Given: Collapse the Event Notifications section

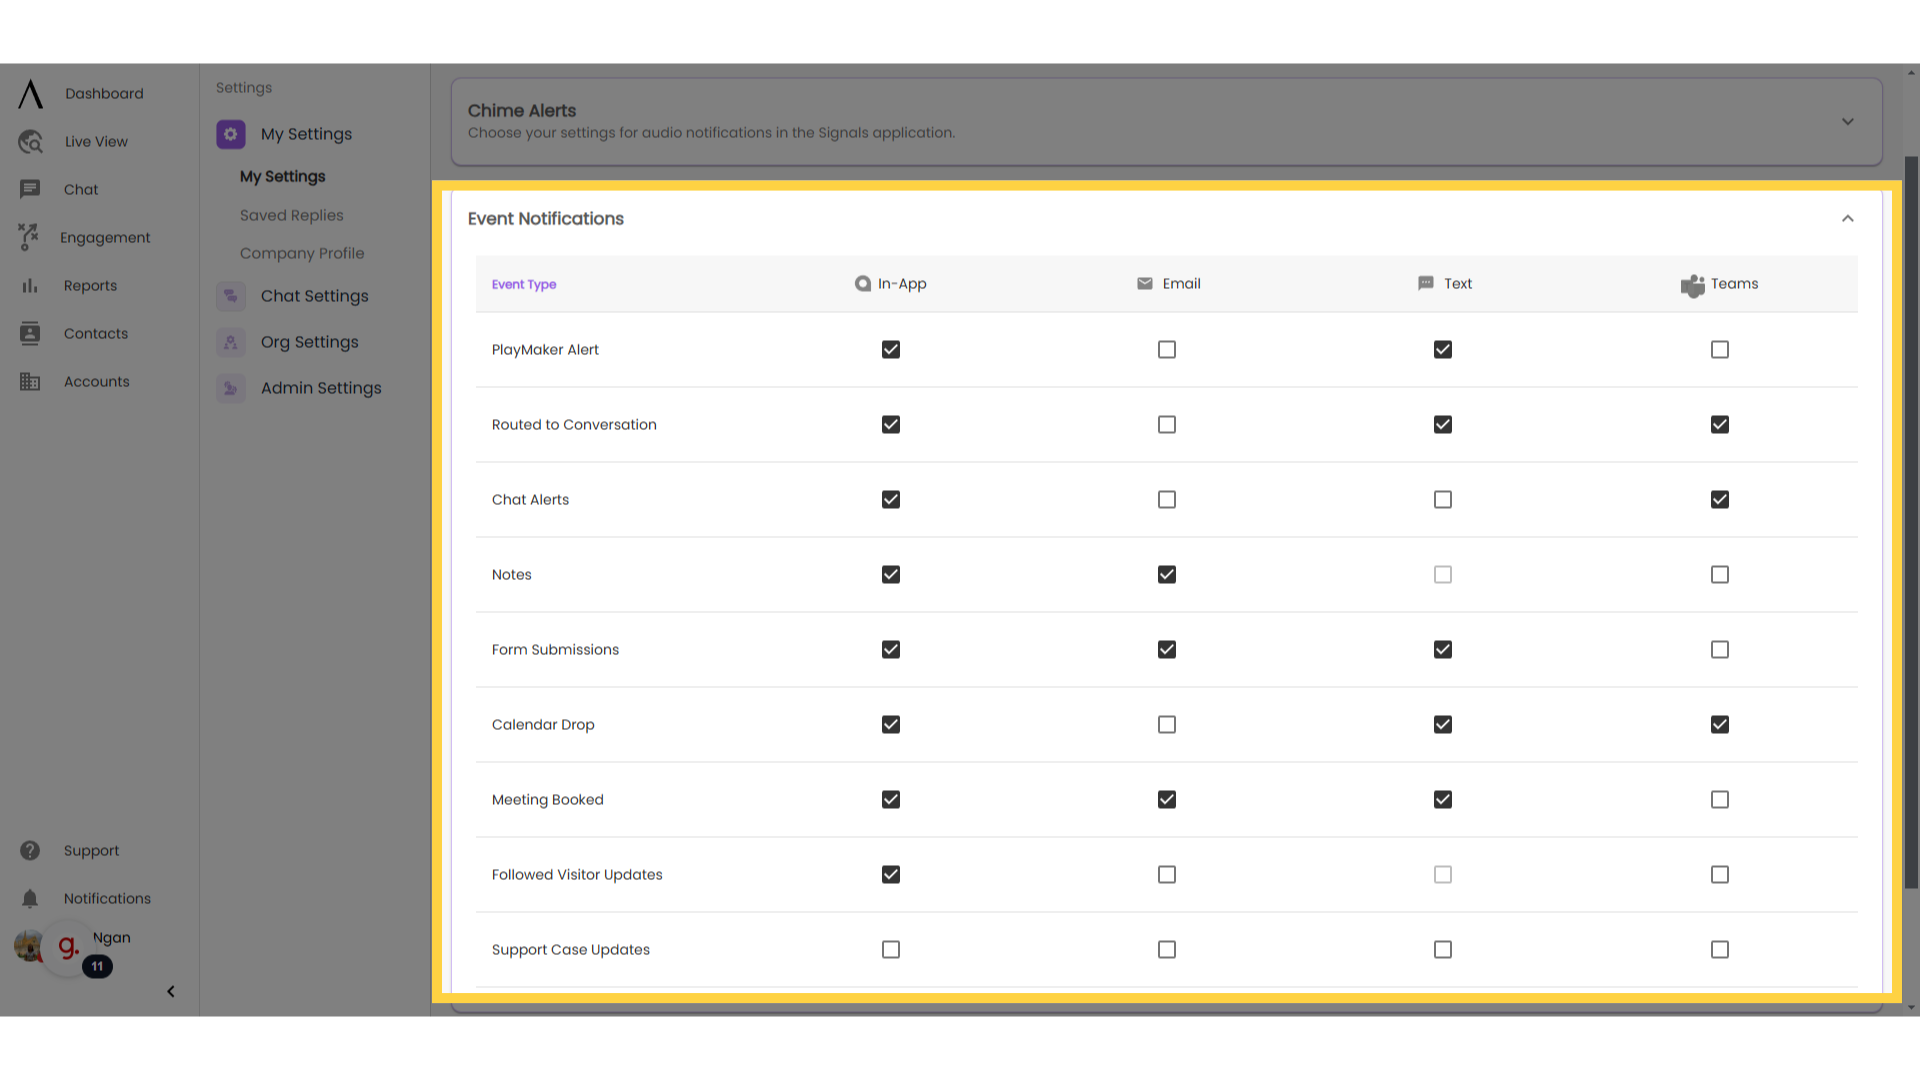Looking at the screenshot, I should point(1847,218).
